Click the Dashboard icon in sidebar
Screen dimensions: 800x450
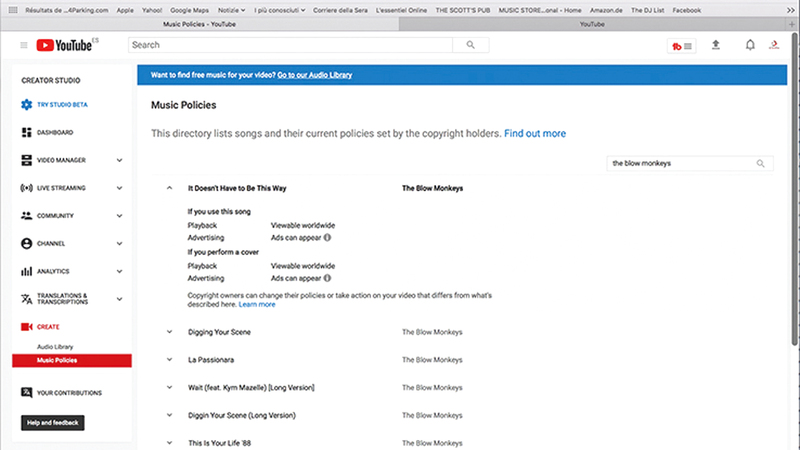pyautogui.click(x=27, y=132)
